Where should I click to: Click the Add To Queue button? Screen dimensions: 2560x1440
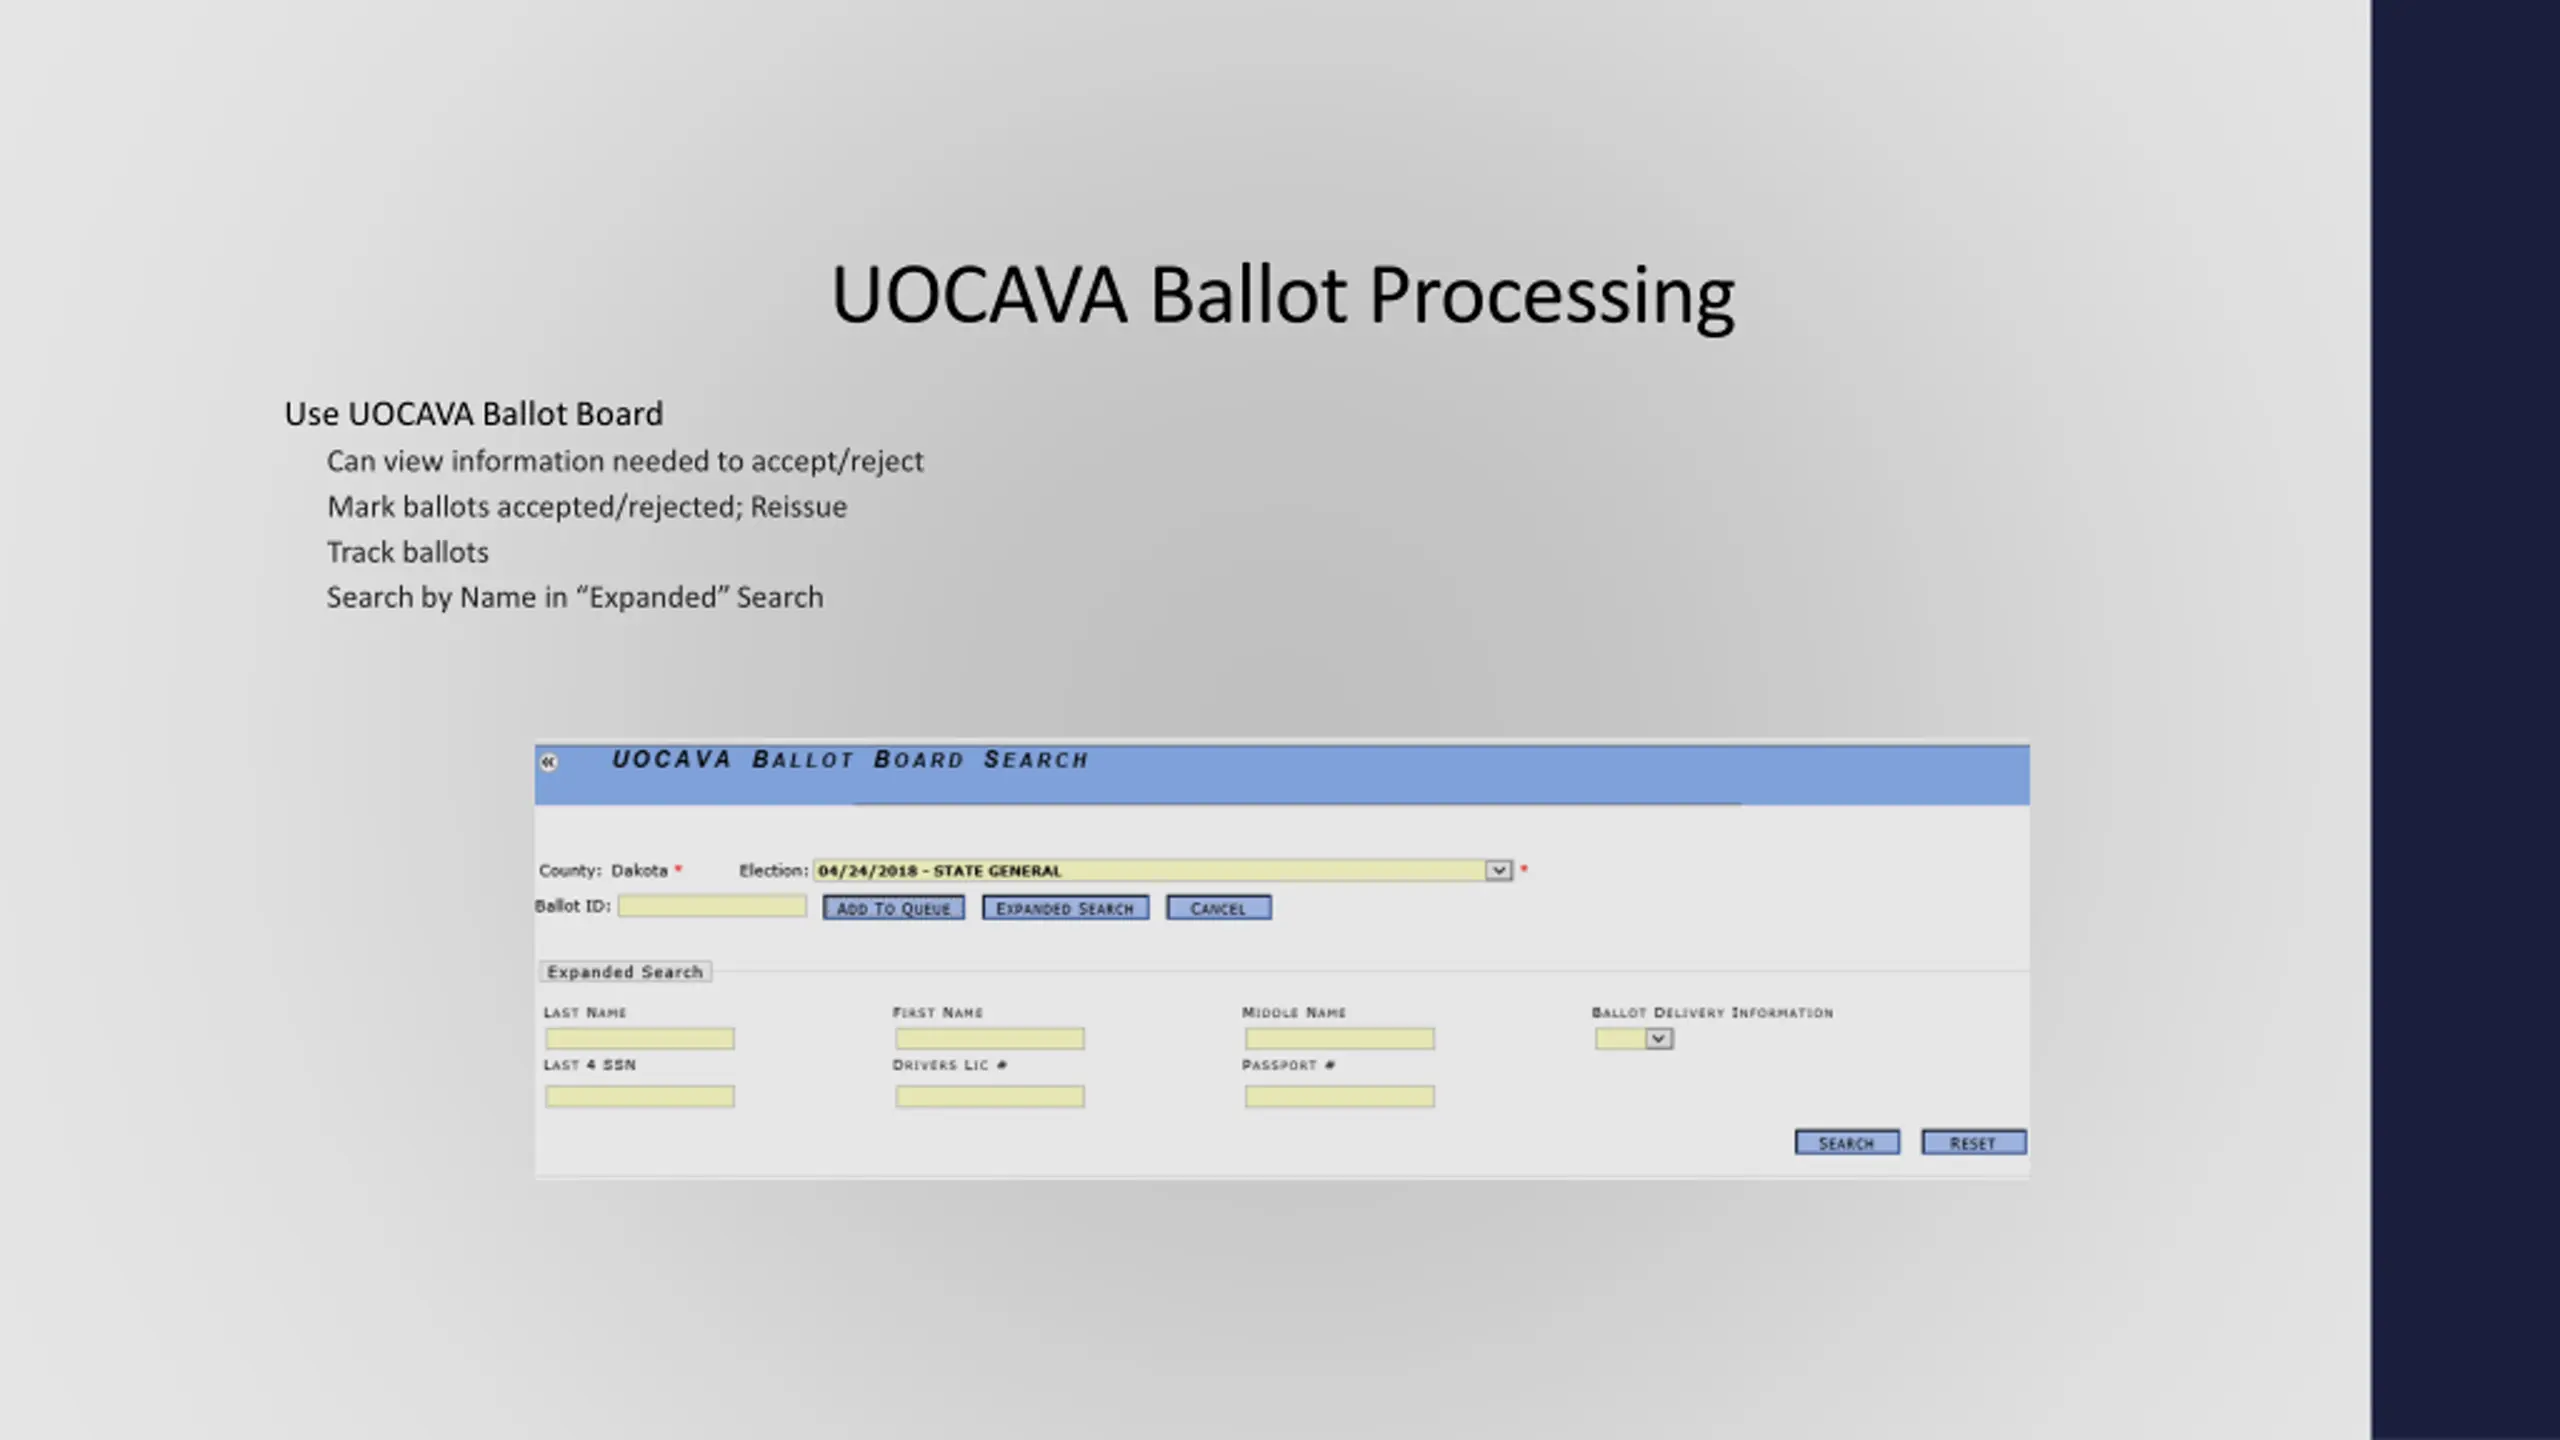pyautogui.click(x=893, y=908)
